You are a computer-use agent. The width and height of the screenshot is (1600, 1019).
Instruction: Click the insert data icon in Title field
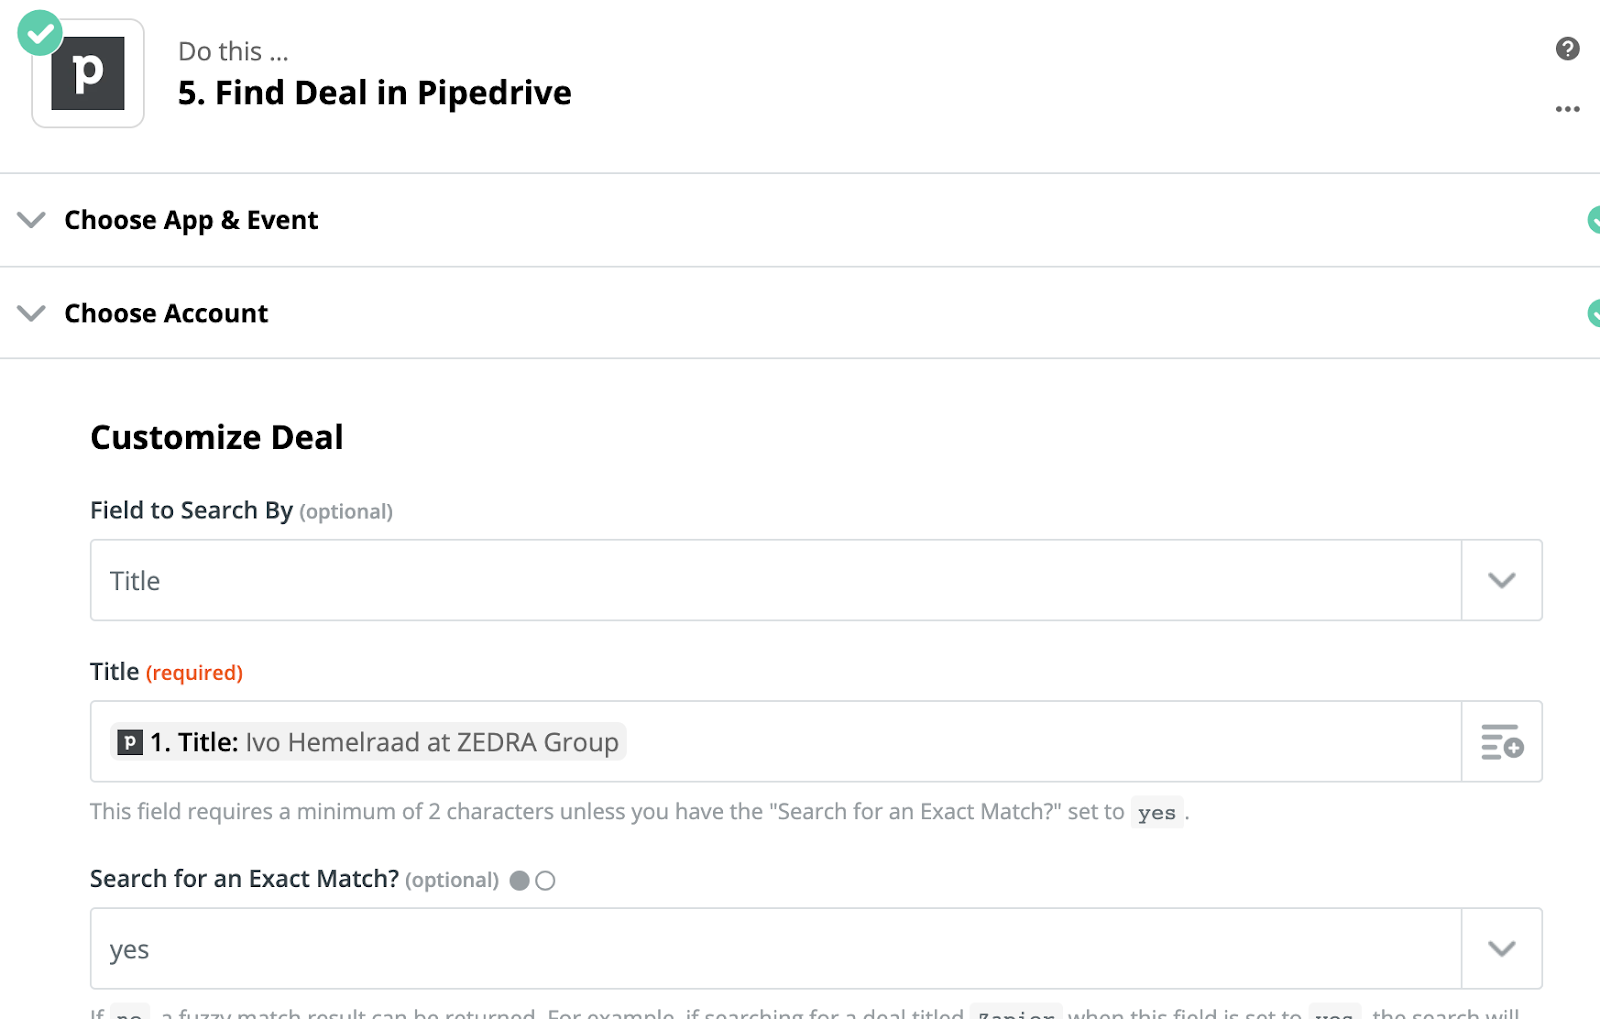tap(1502, 742)
